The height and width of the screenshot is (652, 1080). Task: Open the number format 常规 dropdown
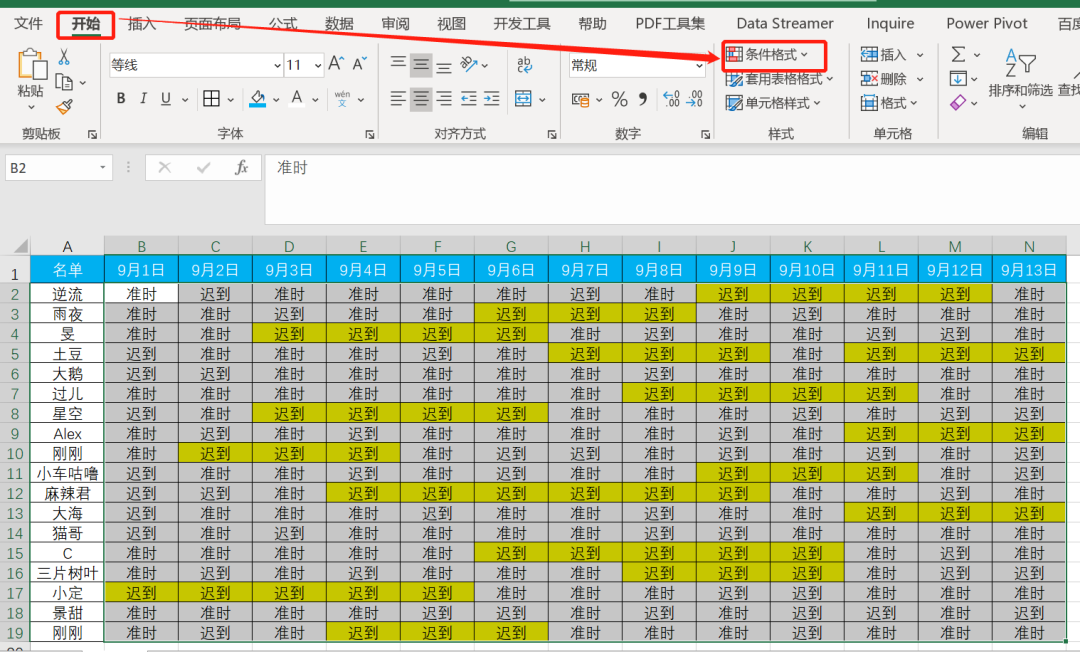point(699,65)
